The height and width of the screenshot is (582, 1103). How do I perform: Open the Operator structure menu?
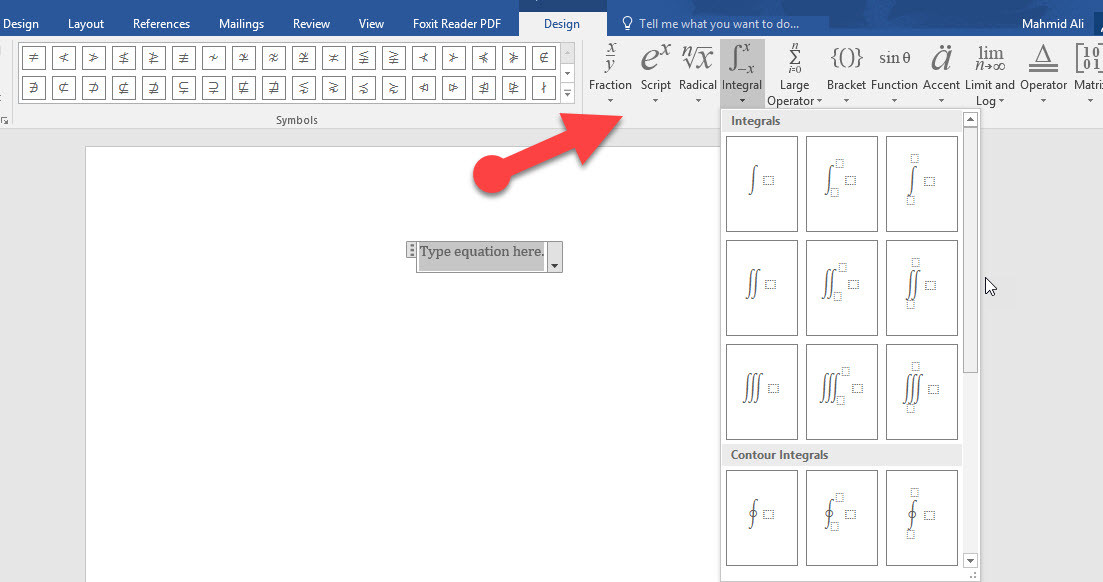click(x=1043, y=72)
